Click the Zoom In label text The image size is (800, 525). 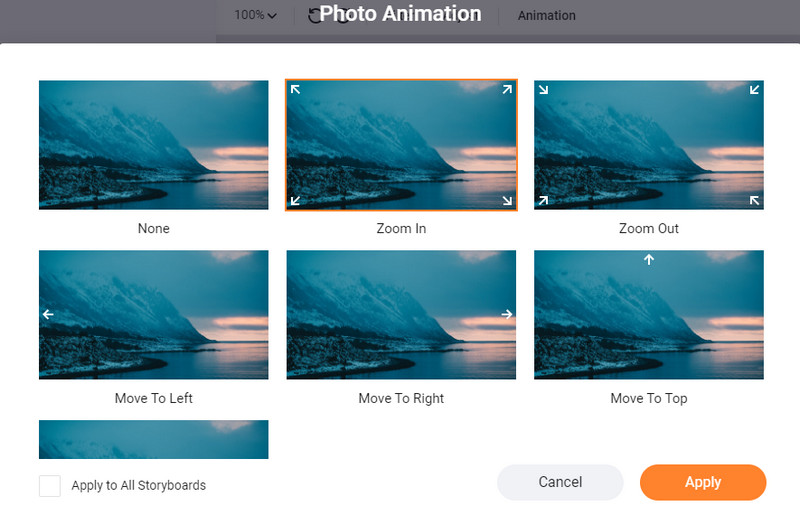tap(401, 229)
